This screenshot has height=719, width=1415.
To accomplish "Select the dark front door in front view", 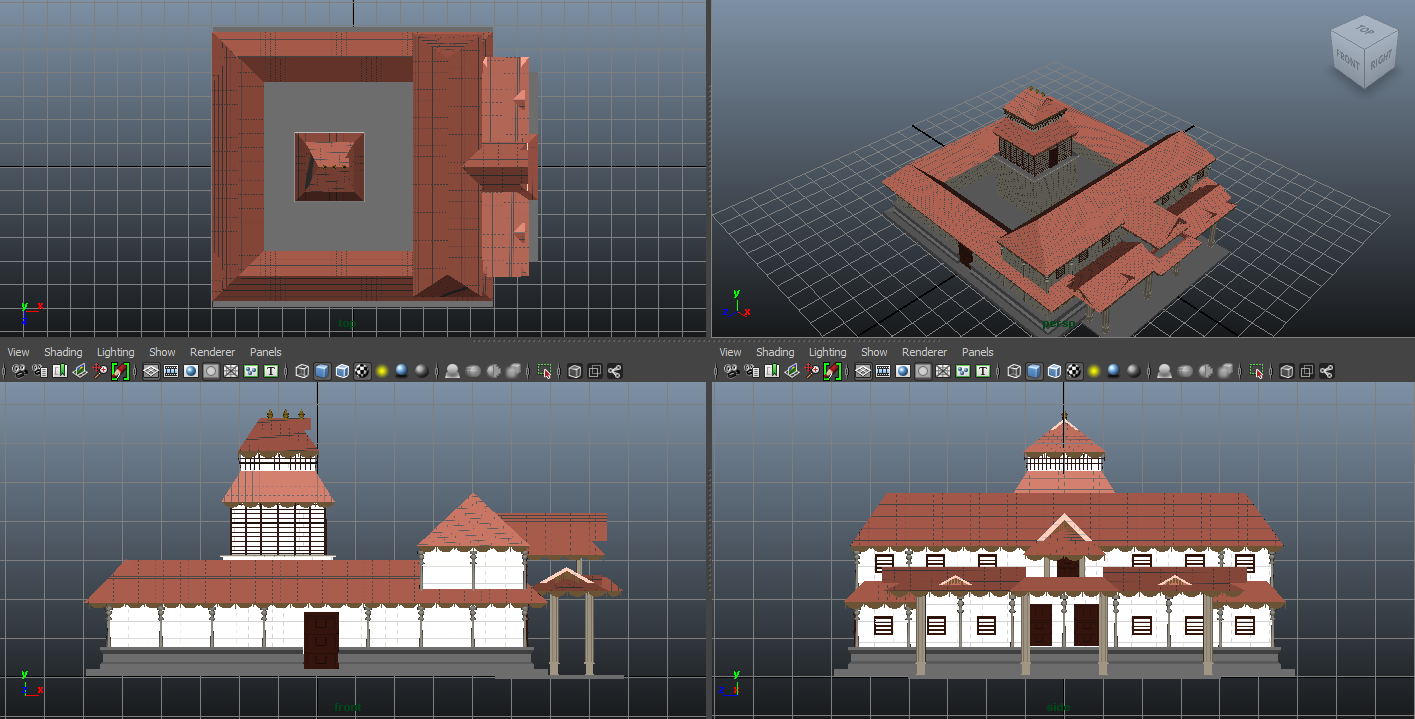I will (321, 639).
